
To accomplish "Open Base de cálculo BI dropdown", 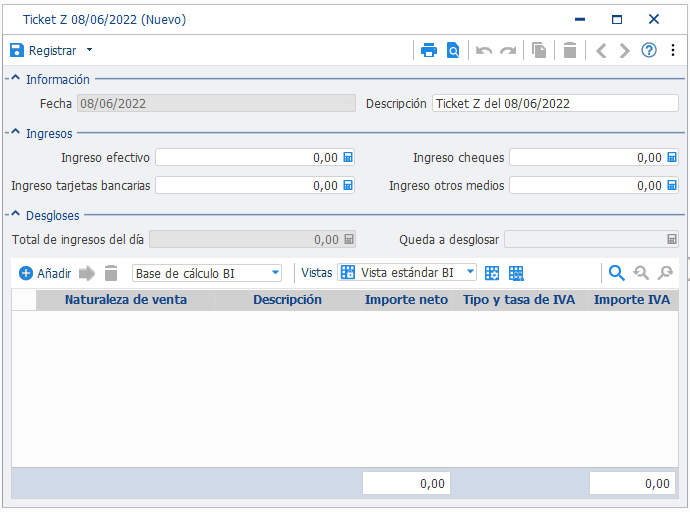I will [x=275, y=273].
